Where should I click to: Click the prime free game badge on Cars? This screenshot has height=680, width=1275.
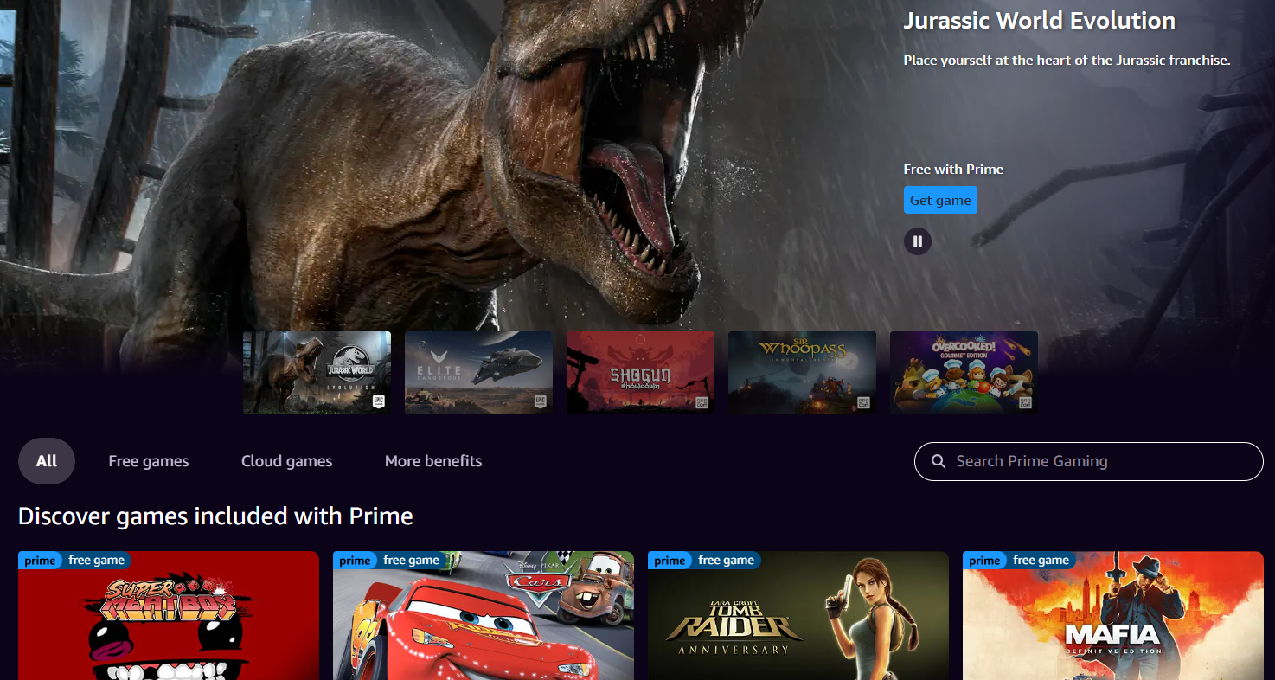[x=390, y=560]
